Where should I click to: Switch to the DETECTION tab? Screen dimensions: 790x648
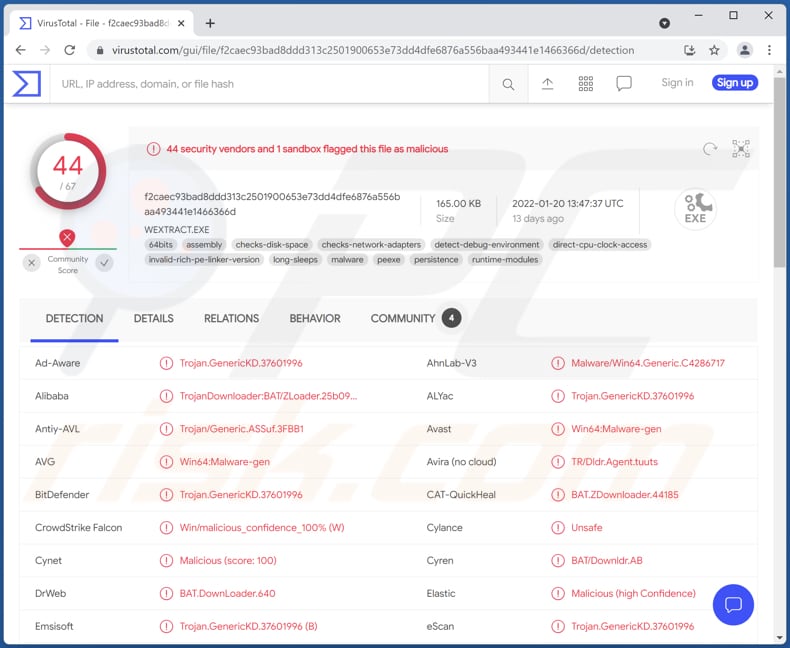[75, 318]
